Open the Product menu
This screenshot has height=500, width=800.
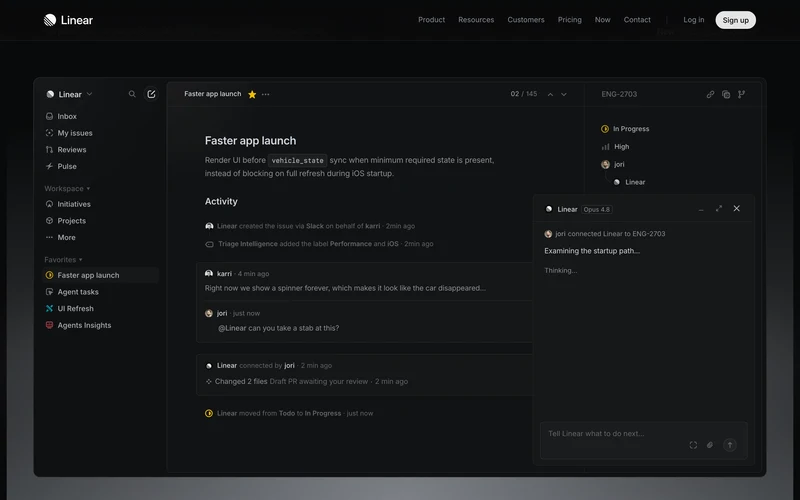pos(432,20)
